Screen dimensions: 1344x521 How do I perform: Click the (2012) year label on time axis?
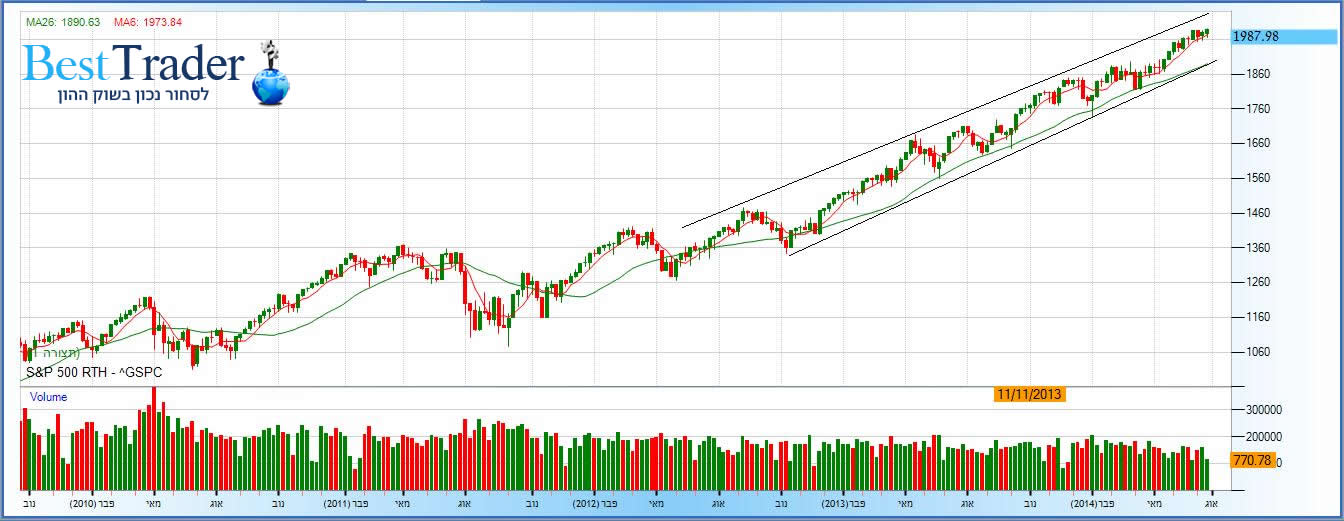(586, 505)
